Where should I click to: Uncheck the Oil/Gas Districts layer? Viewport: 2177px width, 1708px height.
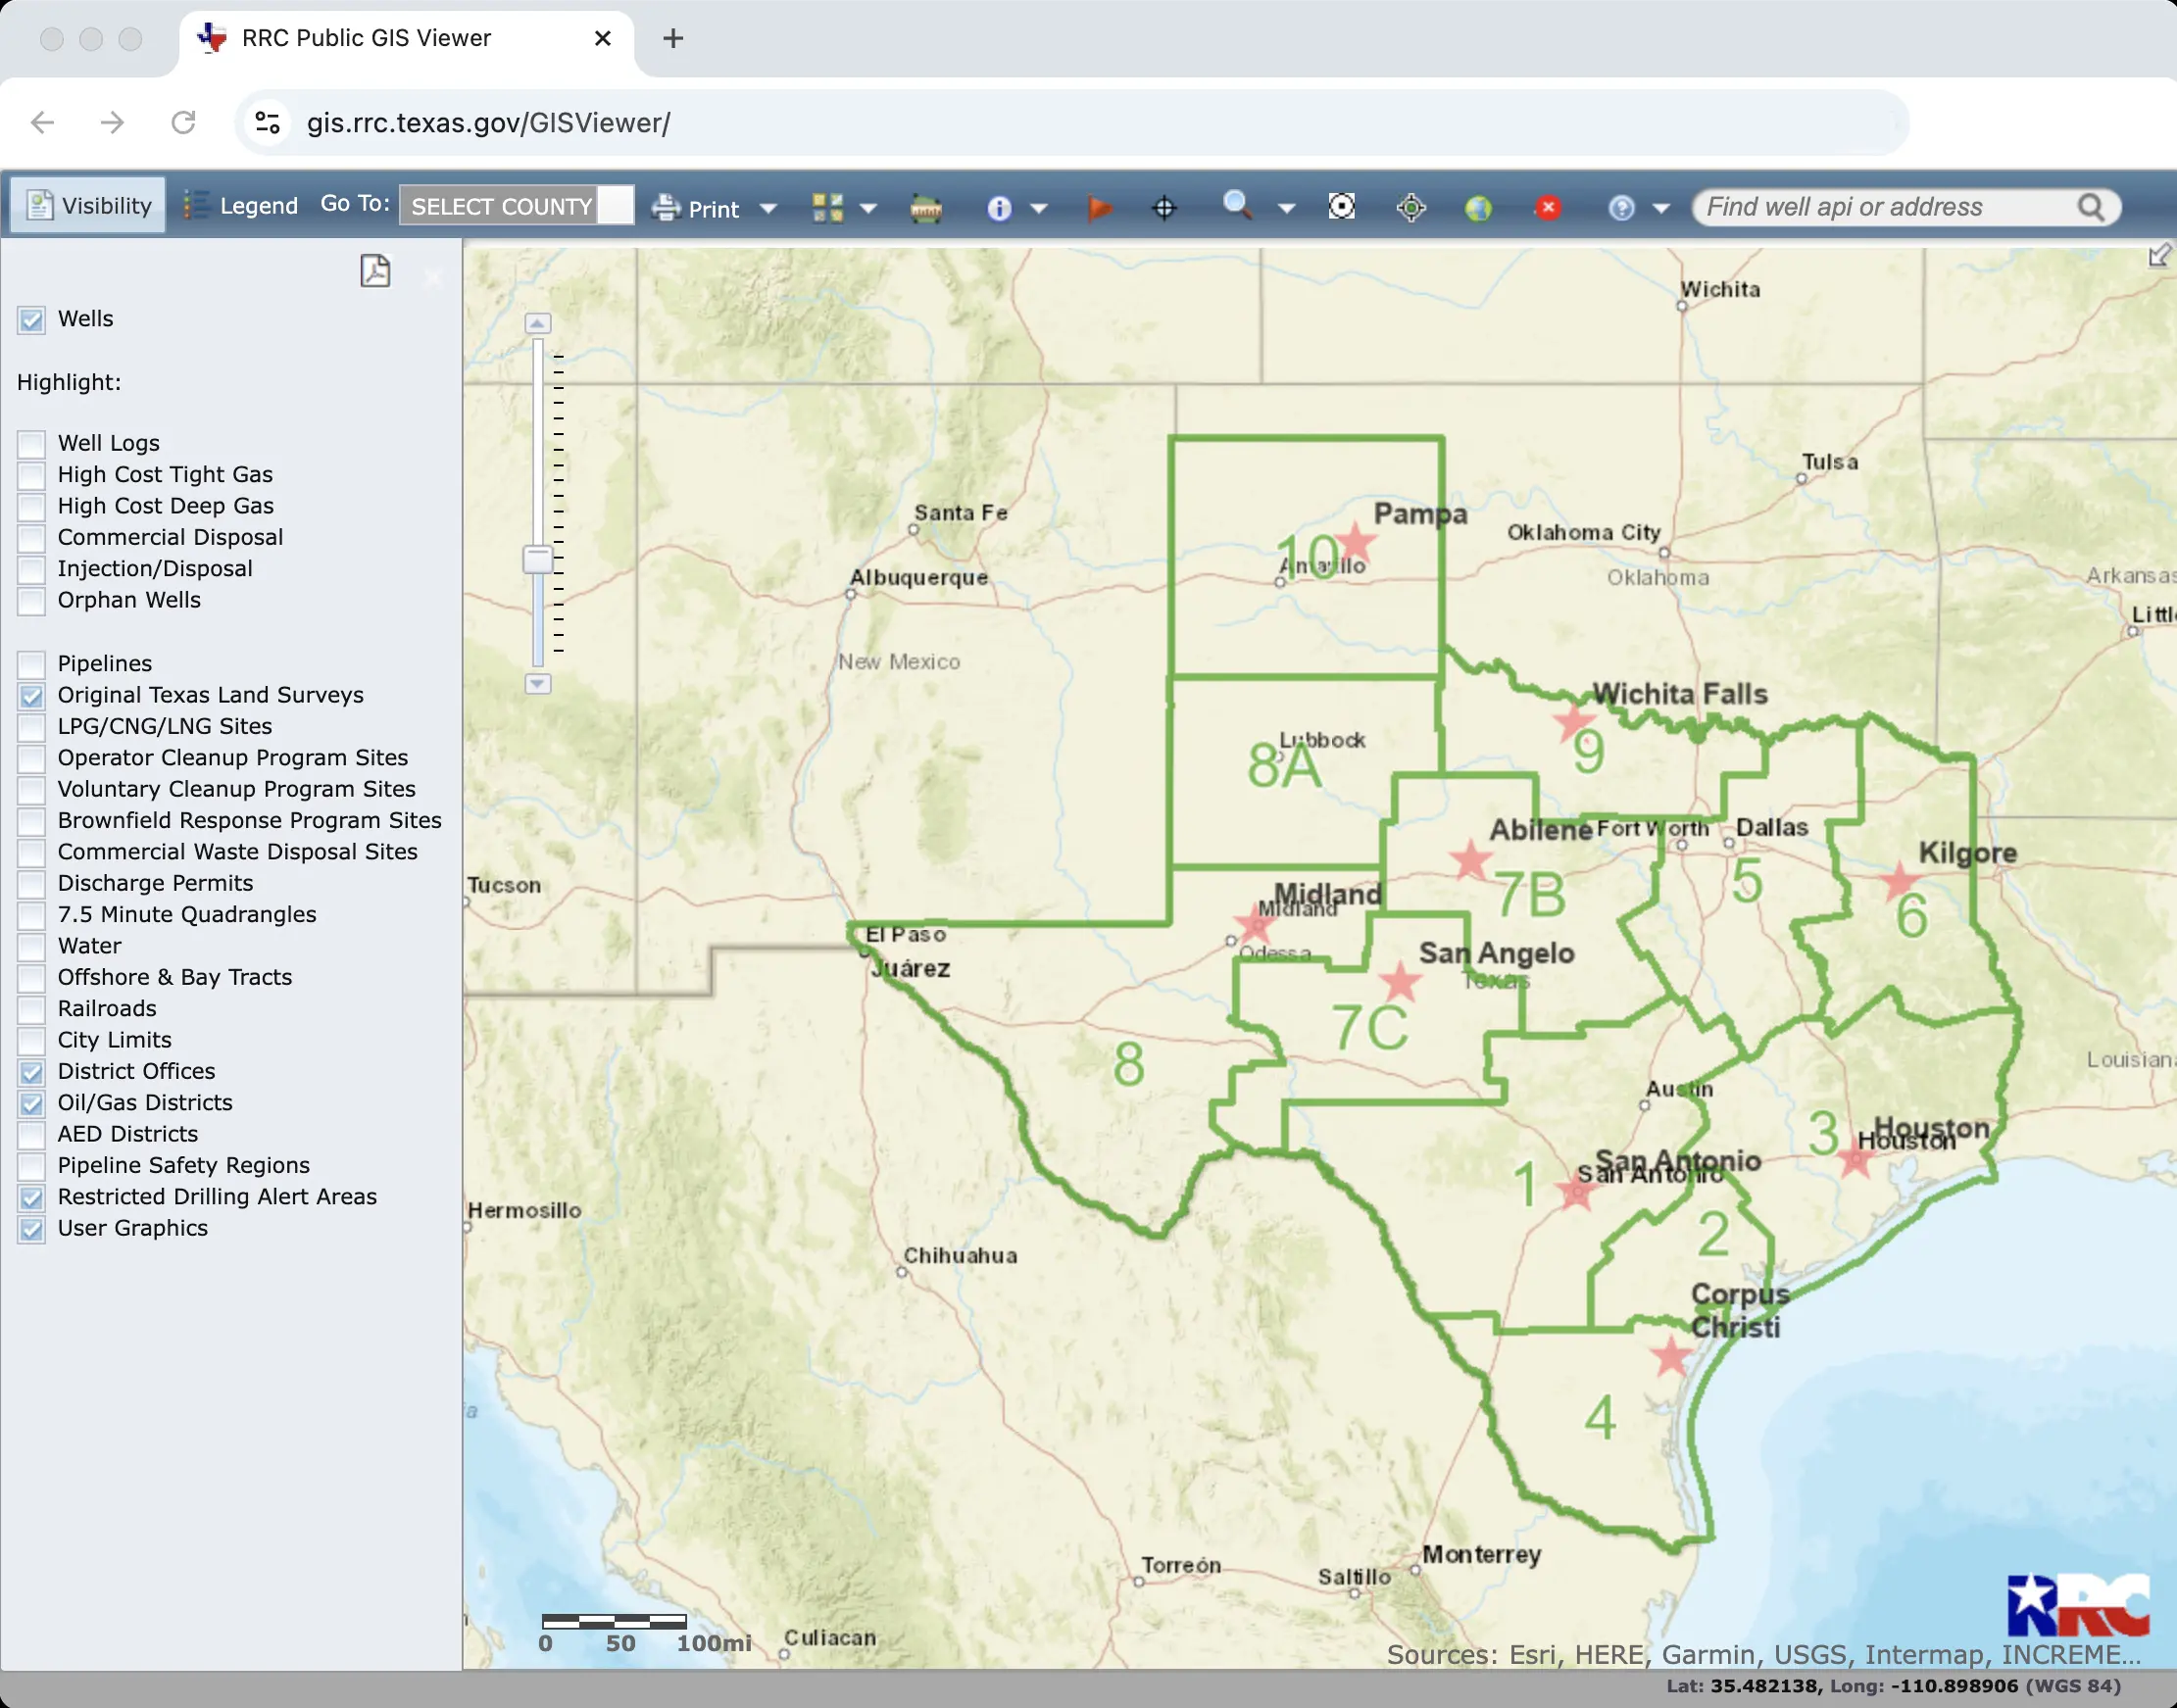32,1103
